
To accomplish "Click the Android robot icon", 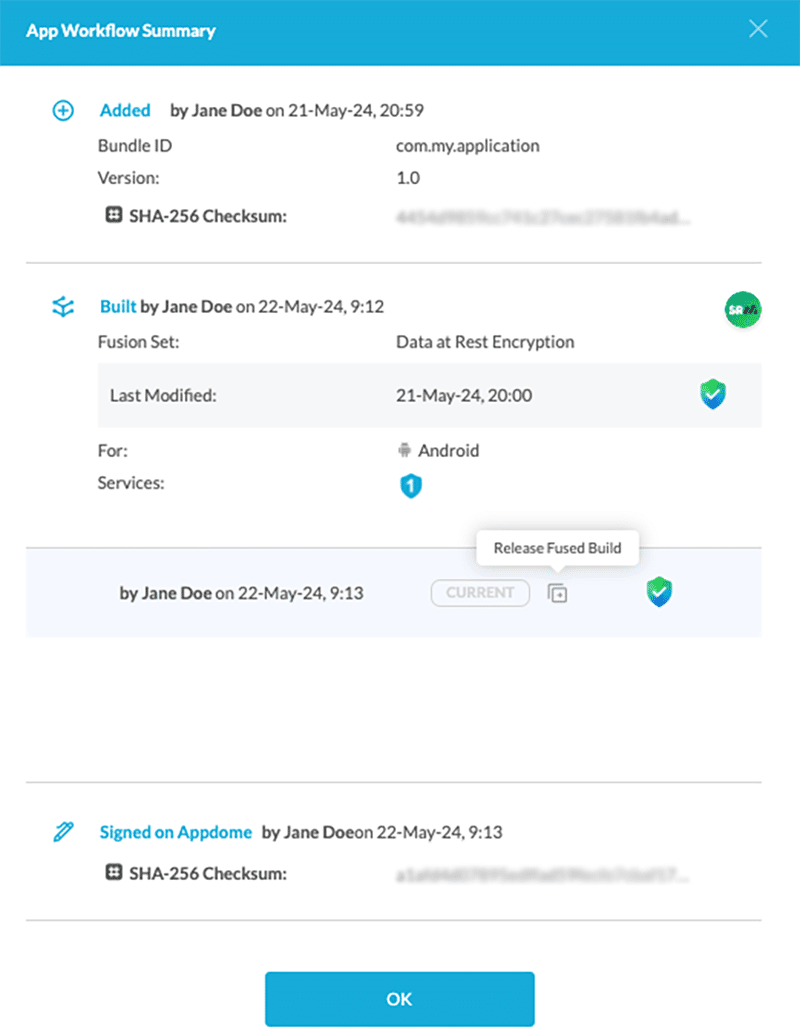I will (x=404, y=451).
